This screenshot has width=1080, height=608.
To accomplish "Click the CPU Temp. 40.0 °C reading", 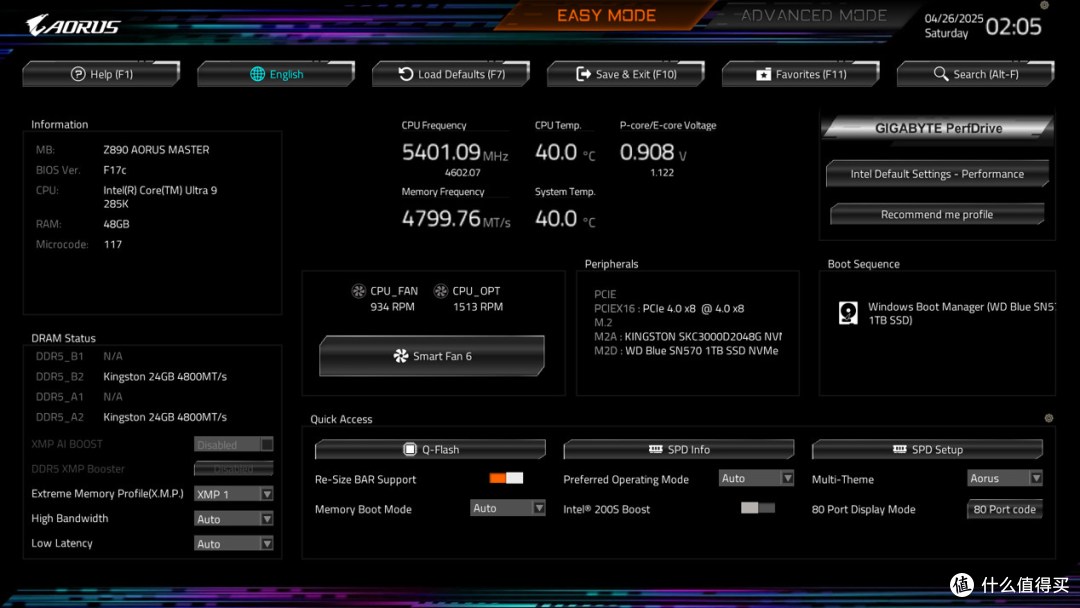I will tap(565, 152).
